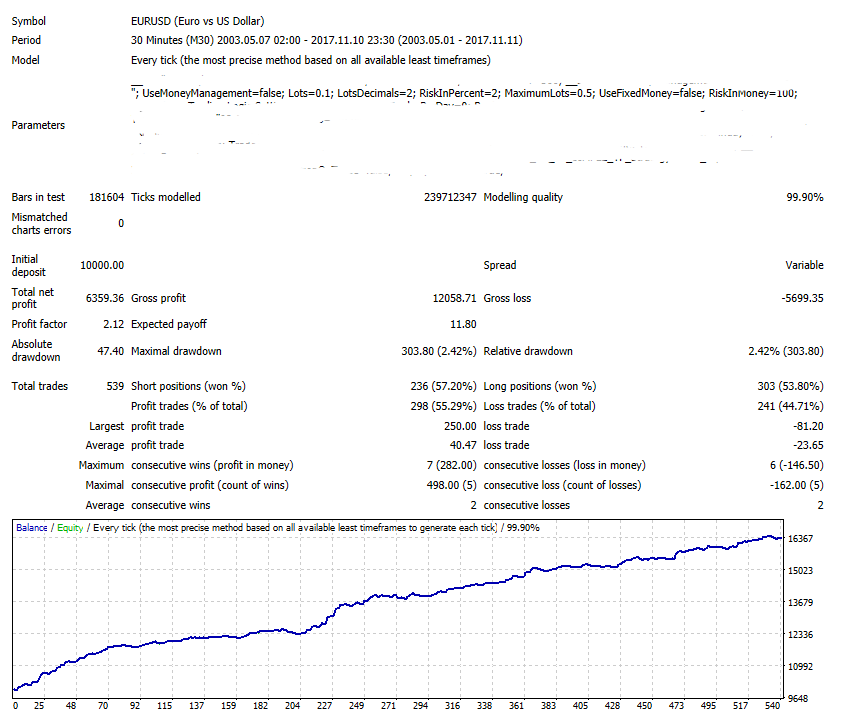The image size is (841, 718).
Task: Click the 'Maximal drawdown' label
Action: (176, 351)
